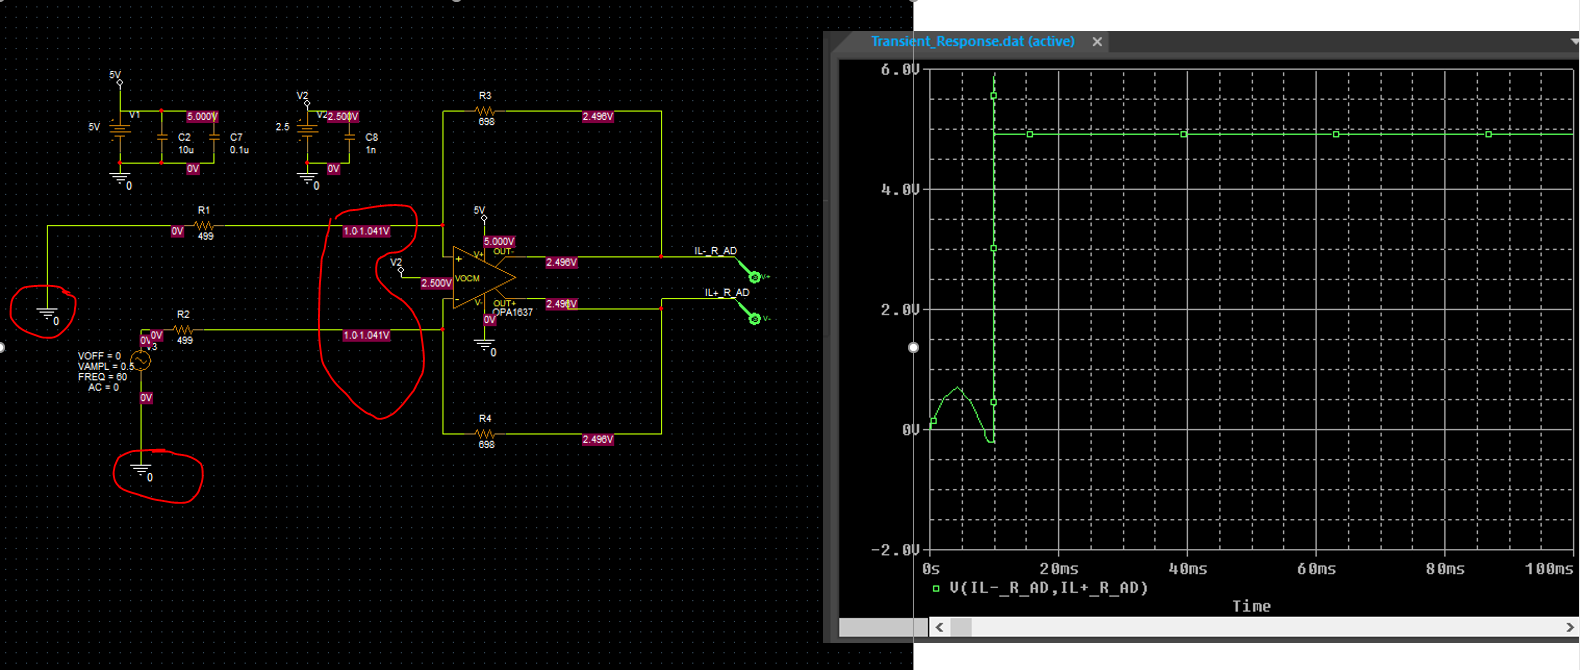
Task: Select capacitor C2 10u symbol
Action: 162,137
